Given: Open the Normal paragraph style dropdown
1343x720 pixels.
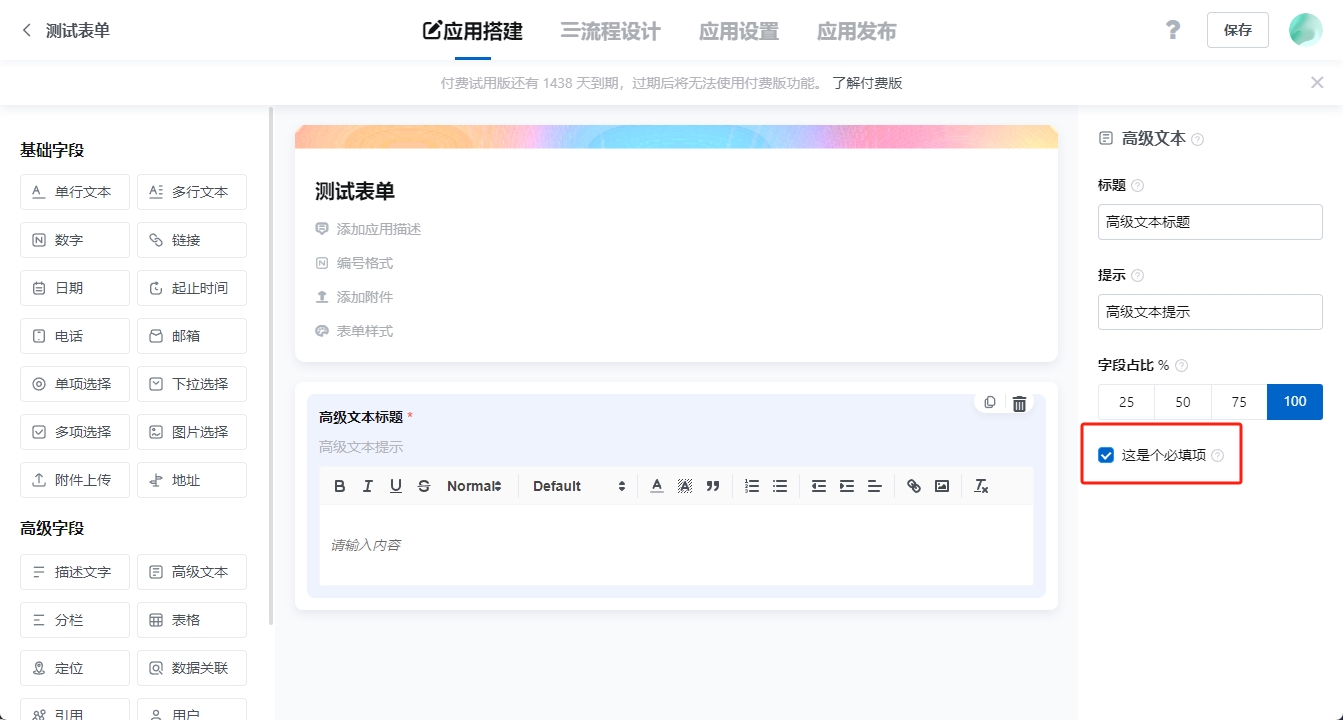Looking at the screenshot, I should [x=473, y=486].
